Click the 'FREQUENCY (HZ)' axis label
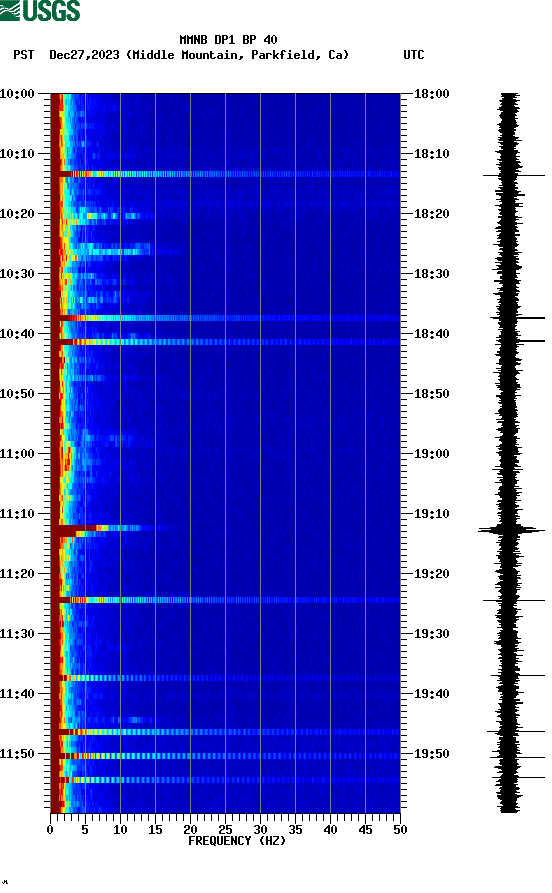This screenshot has height=893, width=552. 237,841
